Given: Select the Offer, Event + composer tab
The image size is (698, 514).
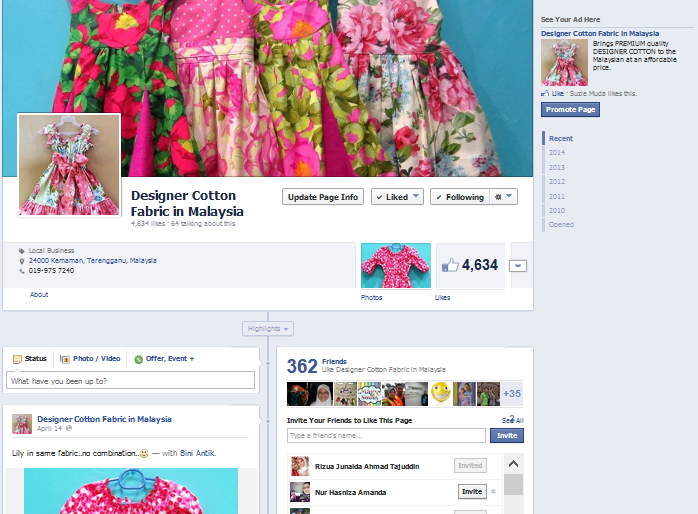Looking at the screenshot, I should click(x=164, y=359).
